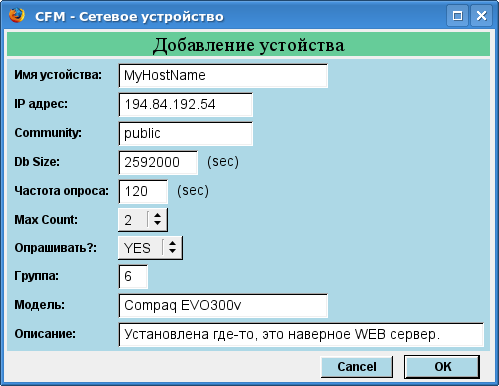Close the CFM dialog window

[481, 16]
